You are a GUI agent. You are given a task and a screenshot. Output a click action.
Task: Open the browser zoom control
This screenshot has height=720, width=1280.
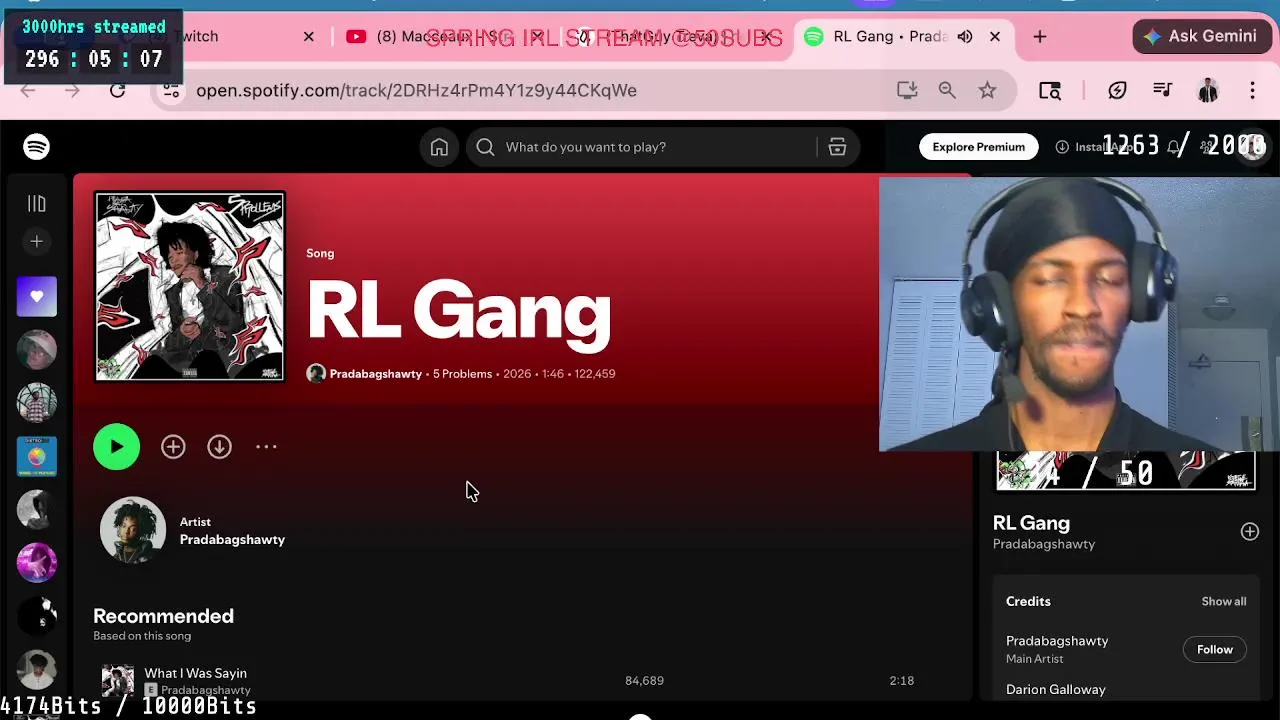pos(947,91)
